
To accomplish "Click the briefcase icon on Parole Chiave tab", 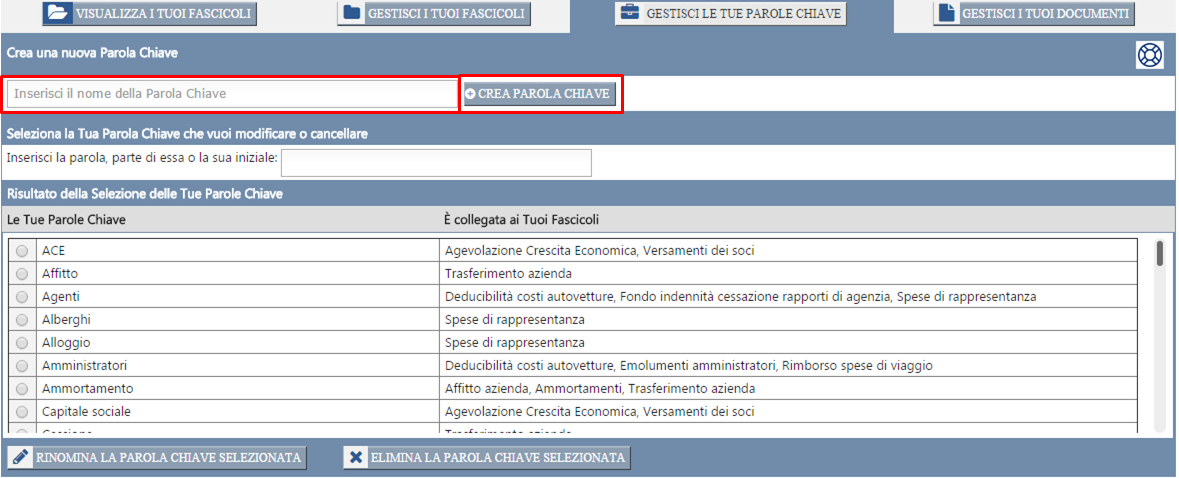I will click(630, 14).
